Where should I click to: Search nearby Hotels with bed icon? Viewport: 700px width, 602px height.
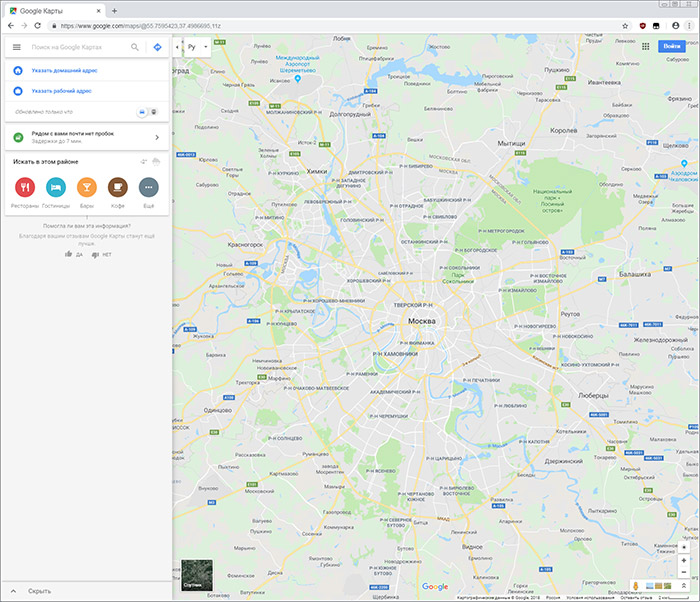coord(56,187)
